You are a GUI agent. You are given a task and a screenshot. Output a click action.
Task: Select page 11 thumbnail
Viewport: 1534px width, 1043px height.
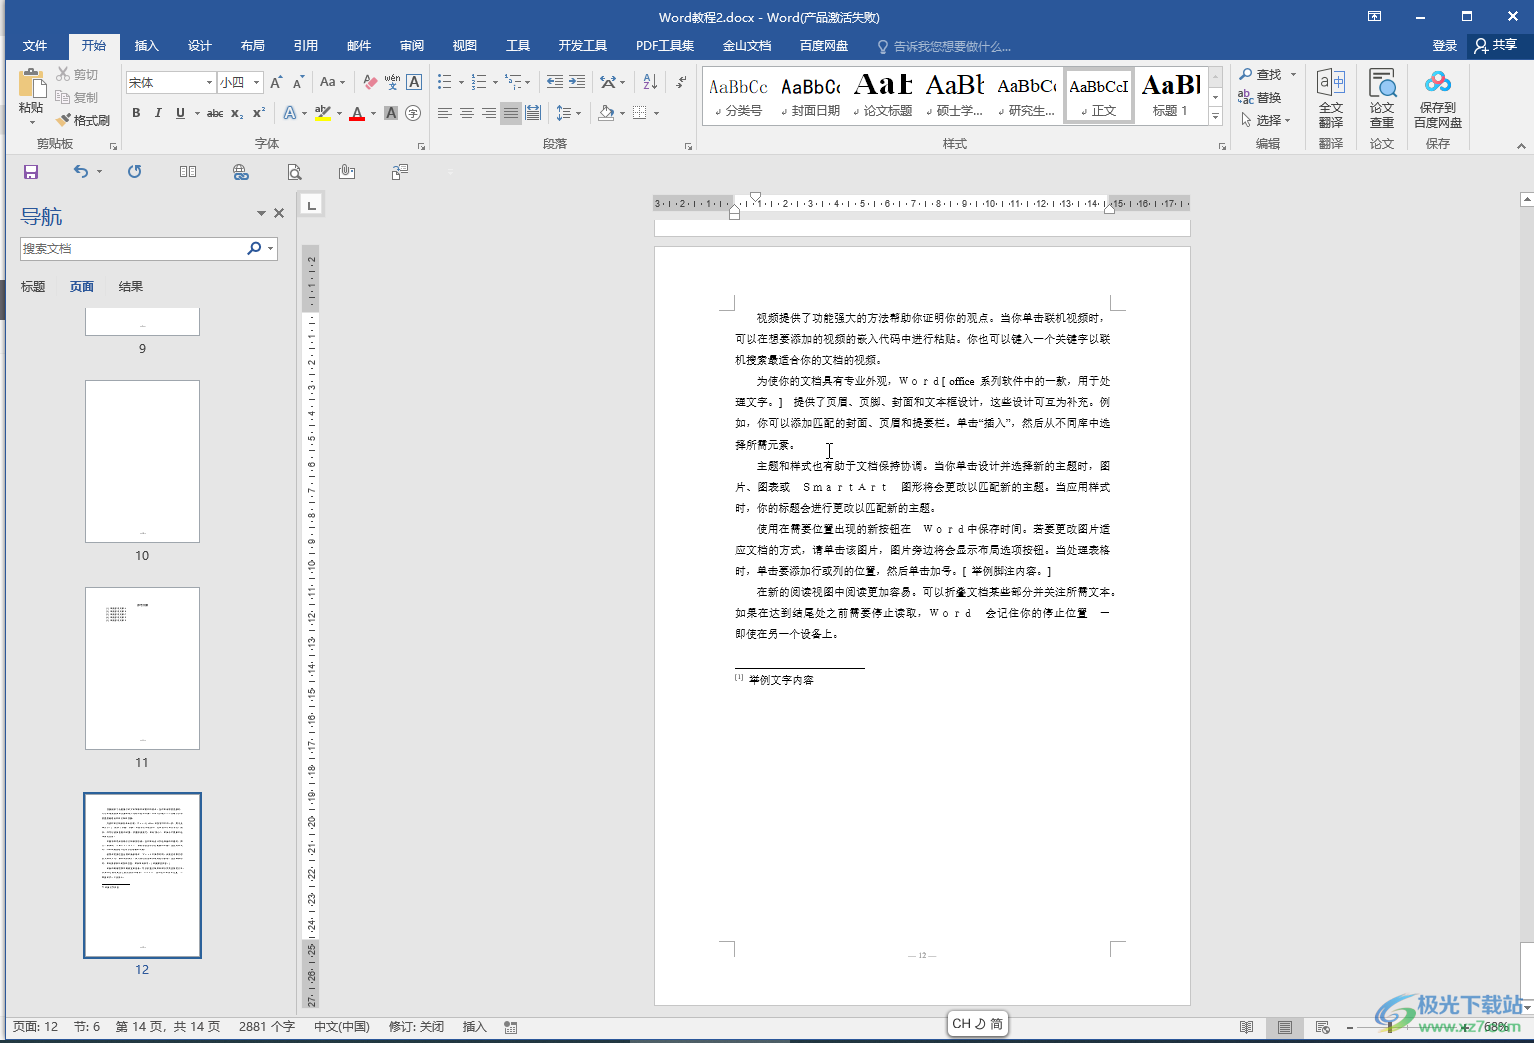pos(142,668)
